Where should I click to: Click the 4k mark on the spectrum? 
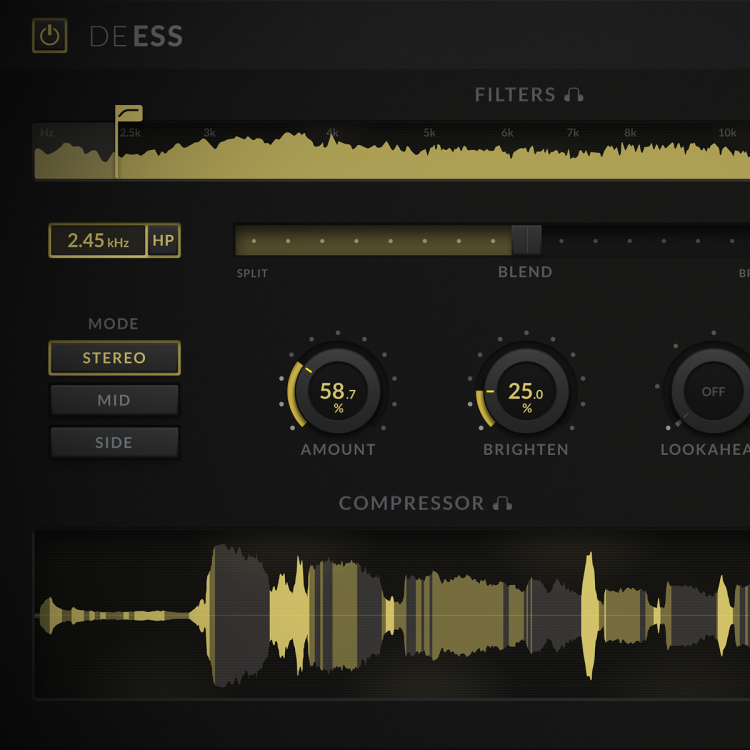332,133
